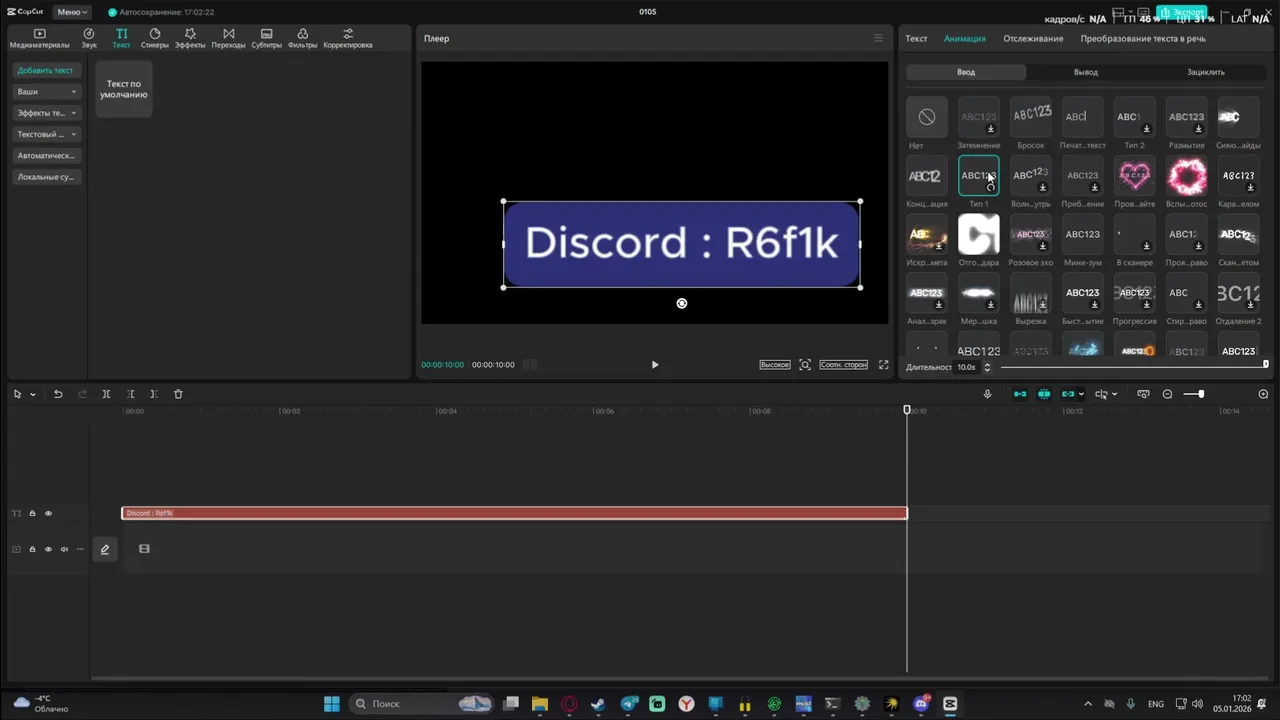Play the video preview
Screen dimensions: 1280x720
pos(655,365)
